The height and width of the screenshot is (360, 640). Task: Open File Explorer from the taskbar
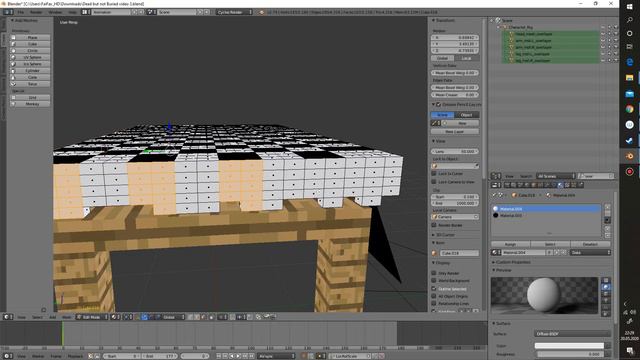click(629, 78)
